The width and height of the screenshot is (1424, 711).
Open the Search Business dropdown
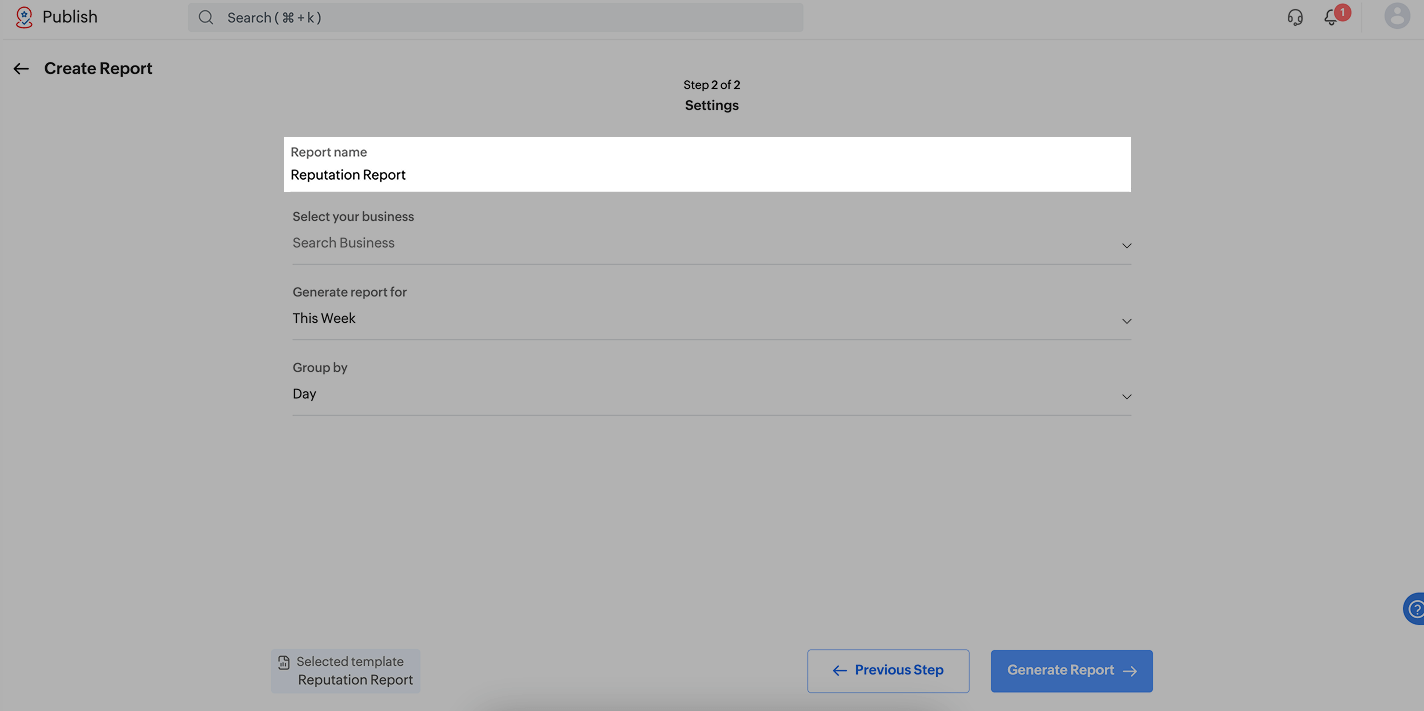[712, 243]
